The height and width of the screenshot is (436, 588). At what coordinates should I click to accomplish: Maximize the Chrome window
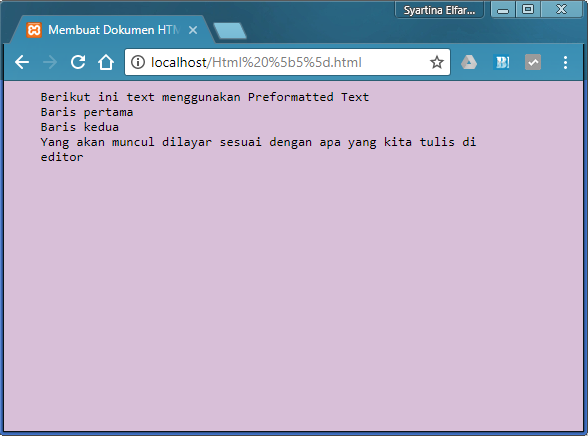[x=528, y=10]
